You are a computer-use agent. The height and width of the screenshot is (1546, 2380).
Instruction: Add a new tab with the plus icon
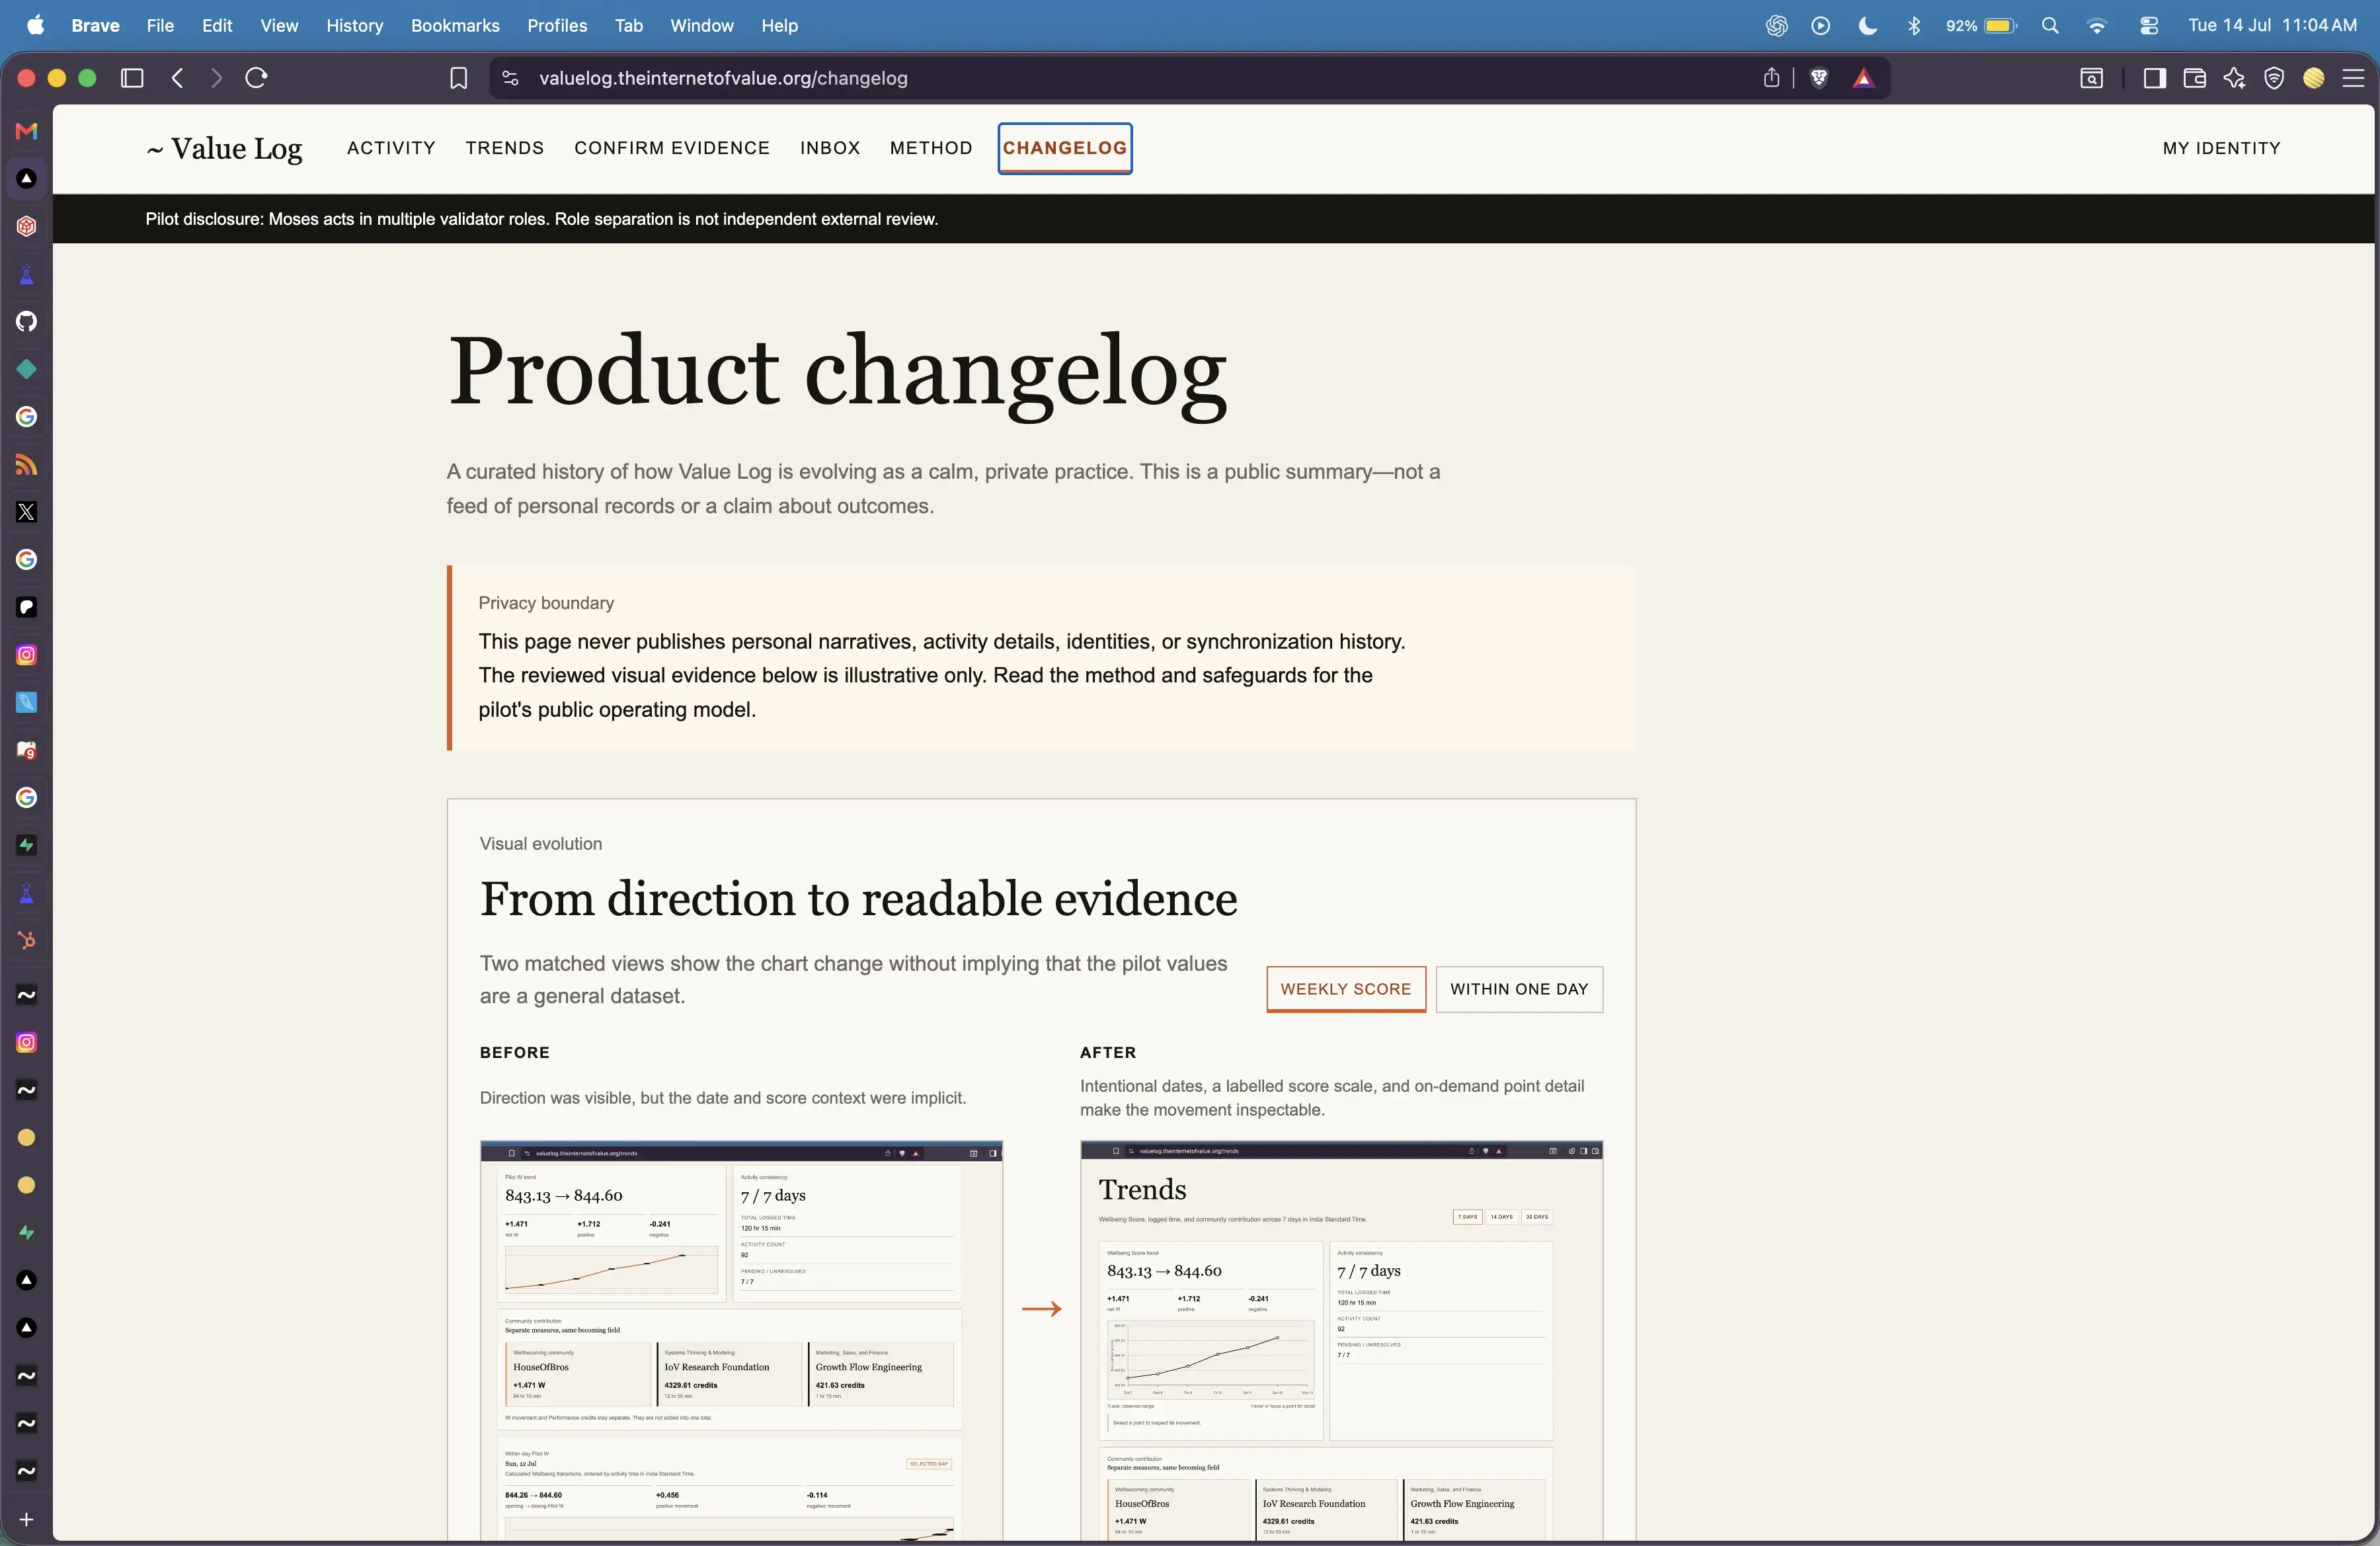pos(27,1519)
